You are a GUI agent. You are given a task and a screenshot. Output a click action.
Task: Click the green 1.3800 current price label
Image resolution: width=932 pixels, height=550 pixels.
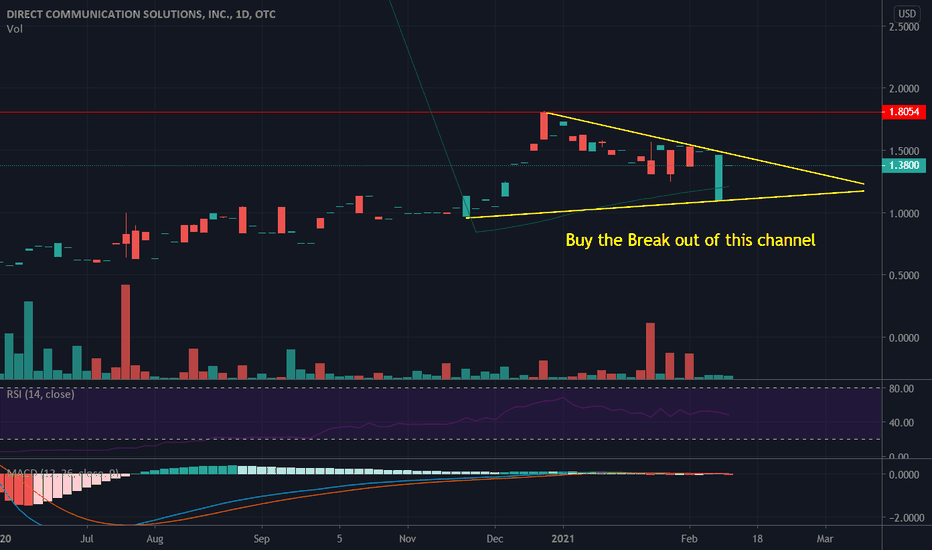[x=904, y=165]
